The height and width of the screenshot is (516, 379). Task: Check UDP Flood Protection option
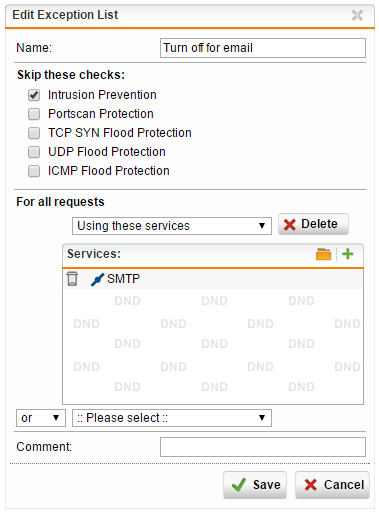tap(34, 152)
